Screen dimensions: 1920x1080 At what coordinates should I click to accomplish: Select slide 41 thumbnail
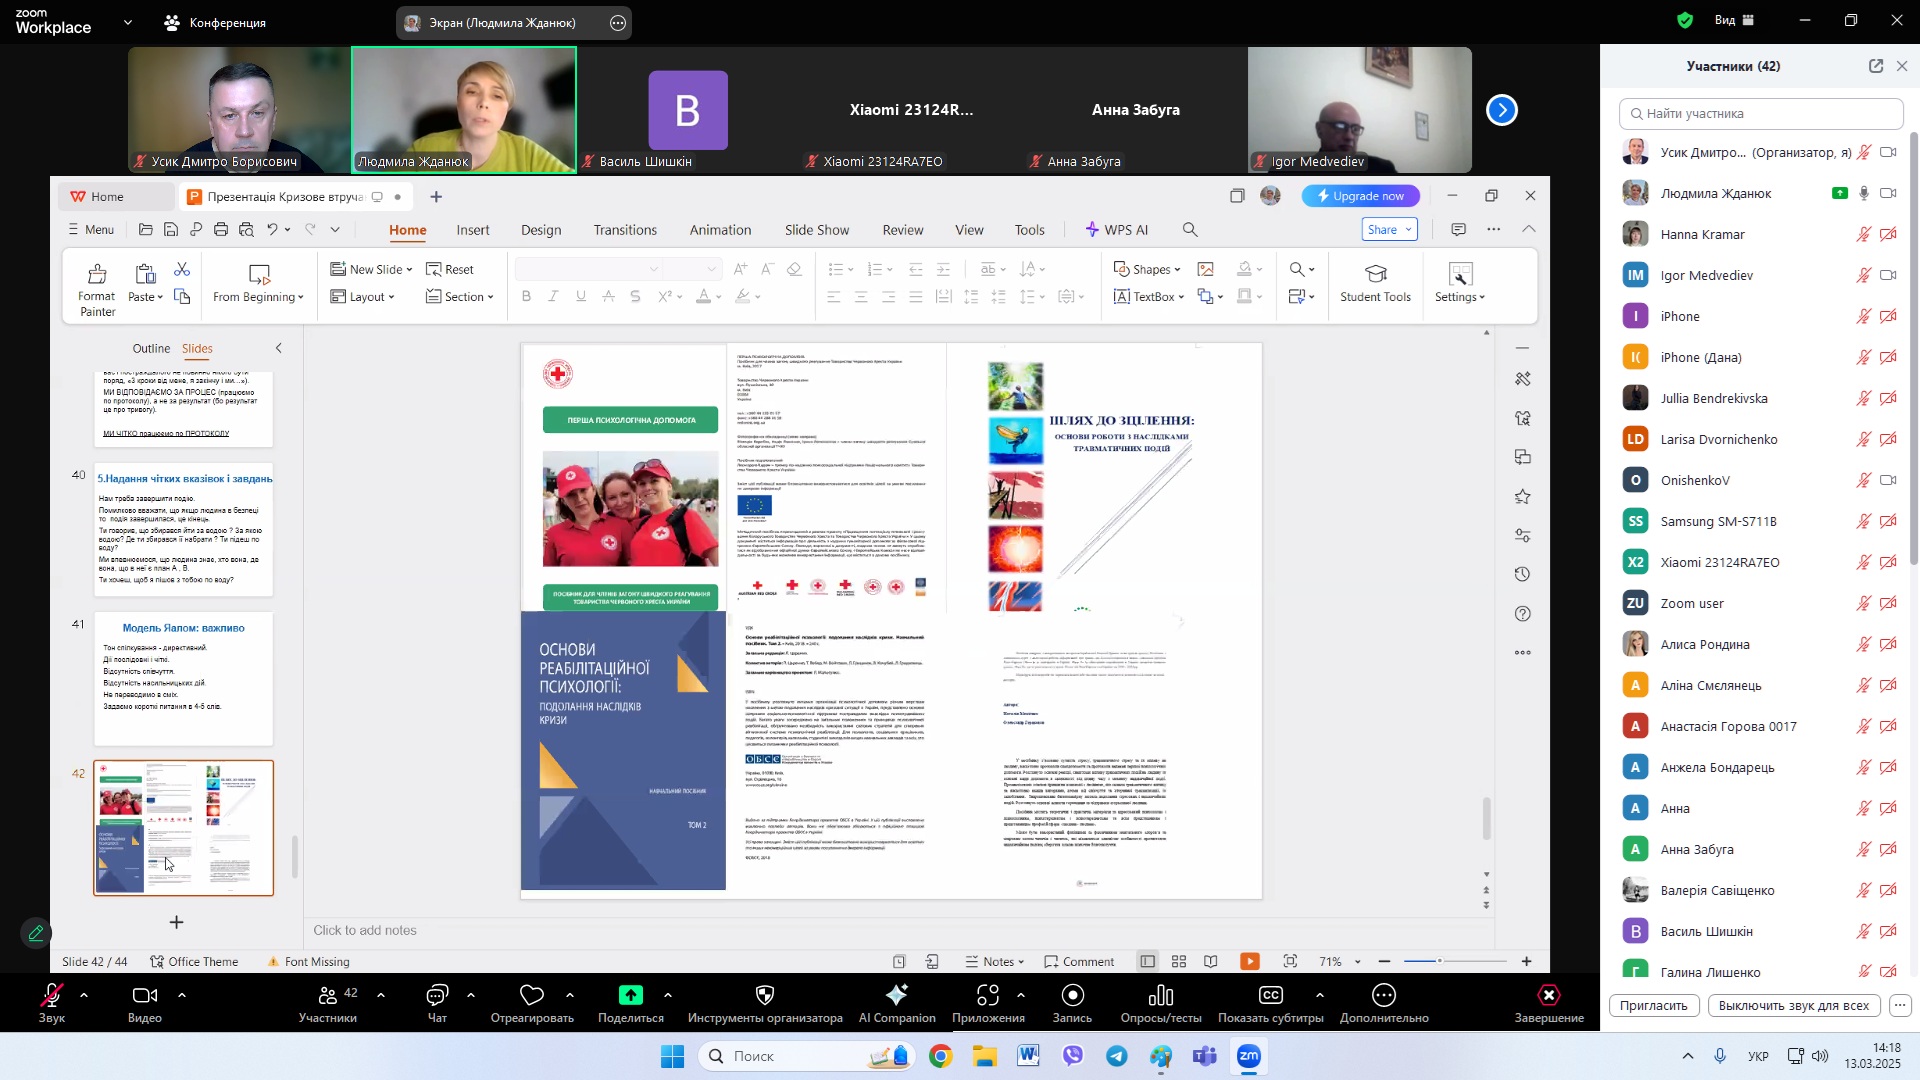tap(183, 679)
